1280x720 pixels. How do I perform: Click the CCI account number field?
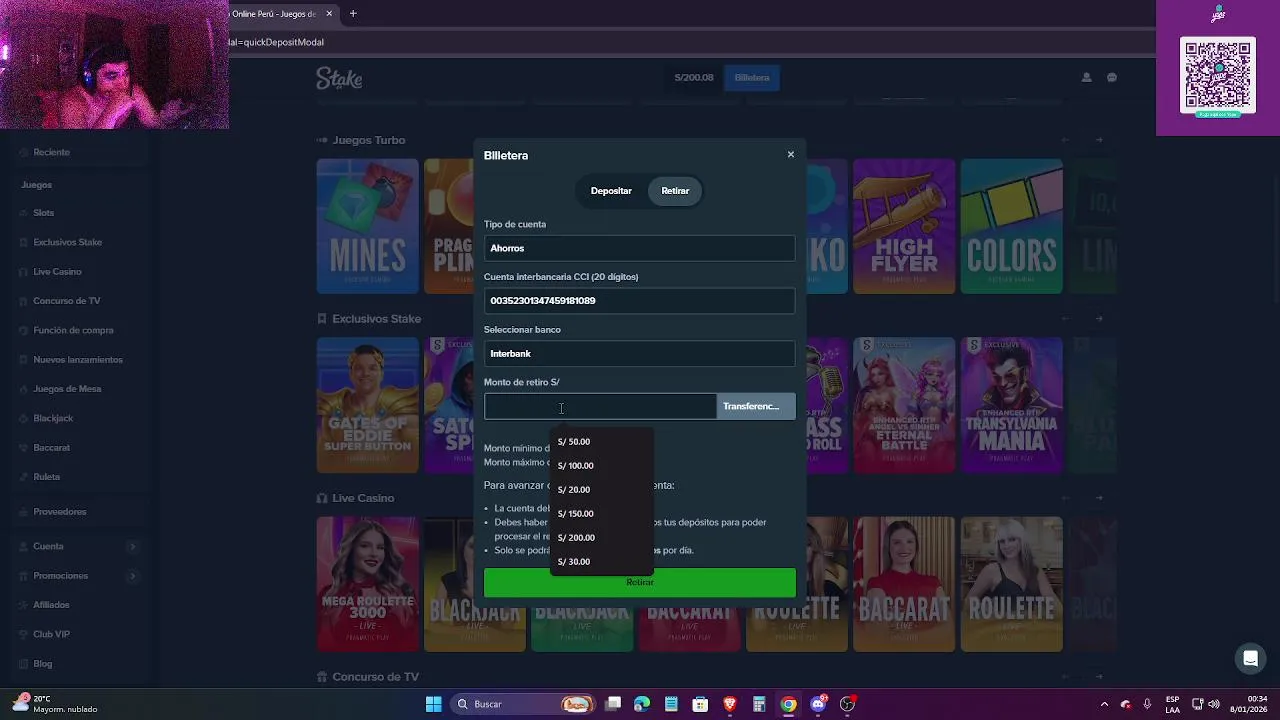[x=639, y=301]
